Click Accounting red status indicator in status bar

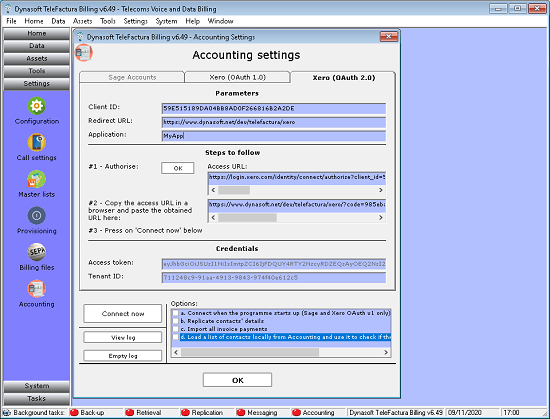[x=296, y=413]
